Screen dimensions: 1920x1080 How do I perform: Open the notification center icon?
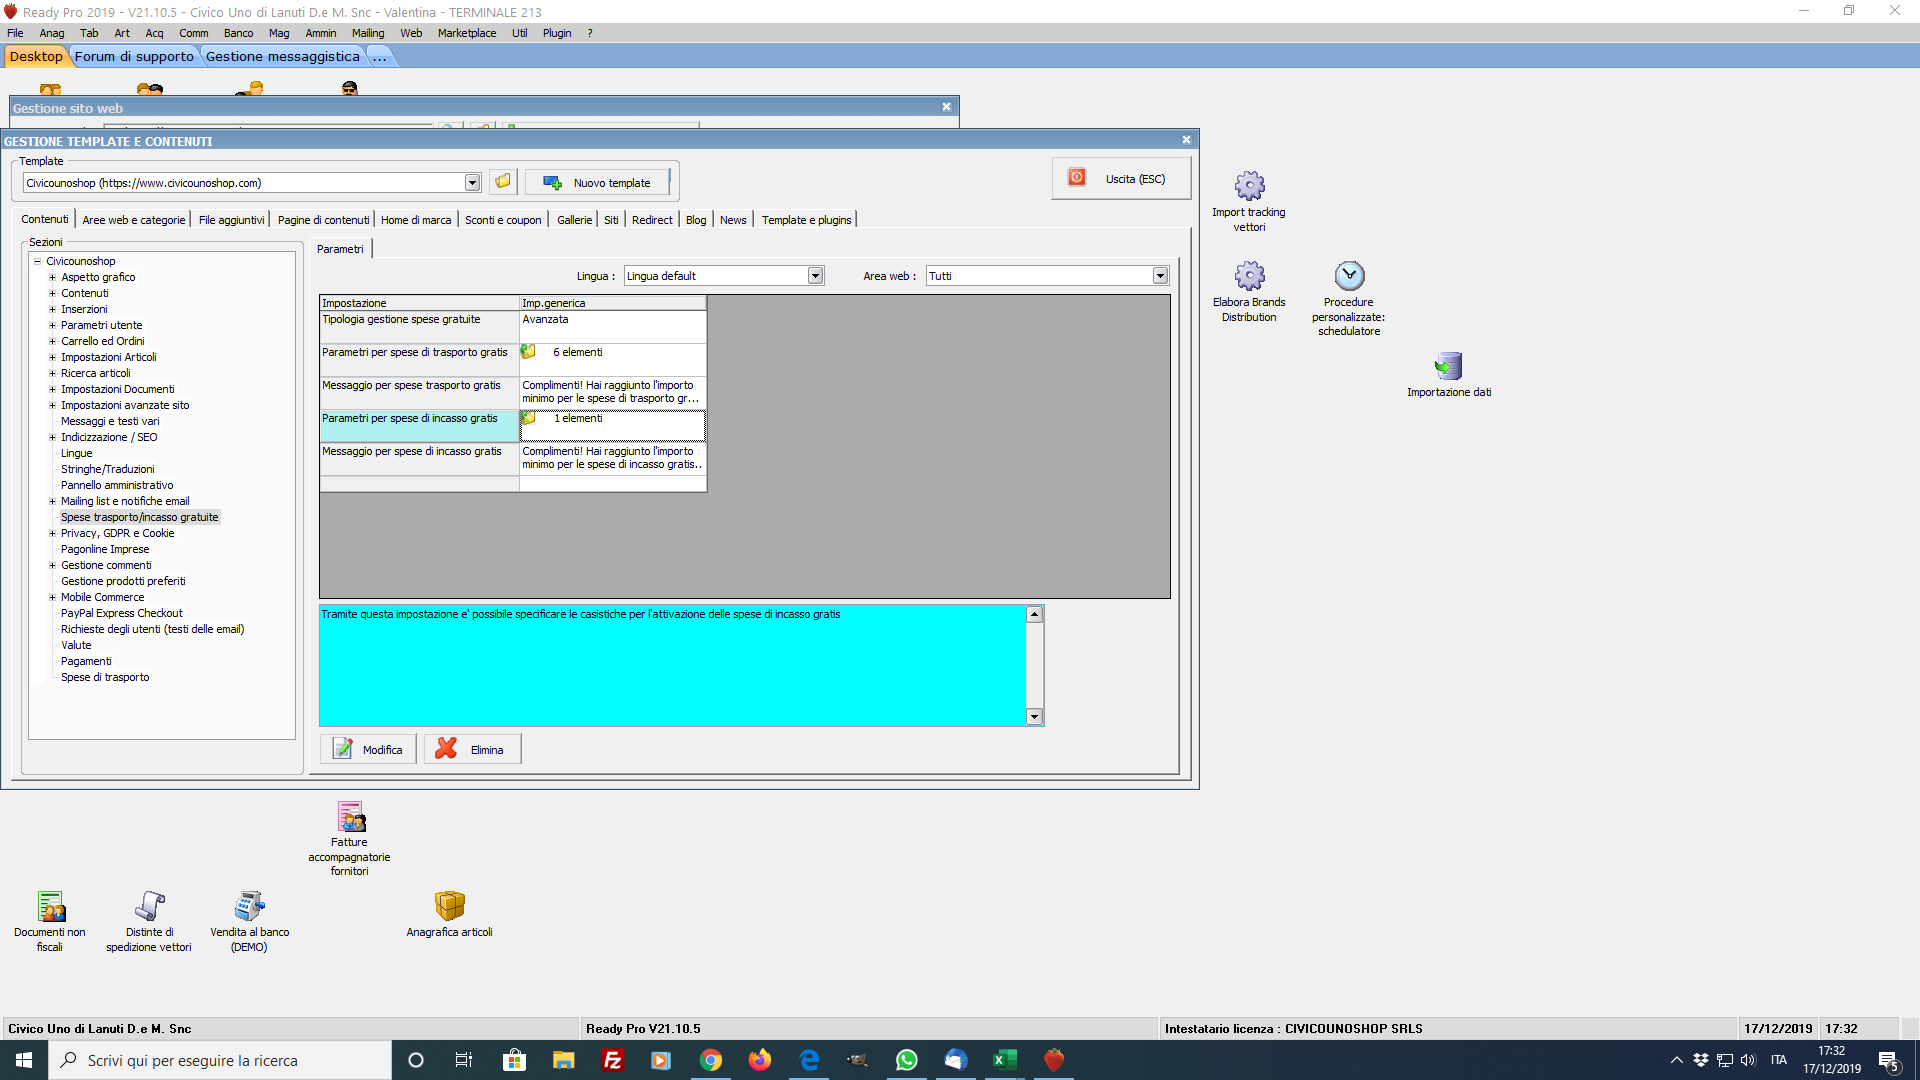click(x=1889, y=1061)
